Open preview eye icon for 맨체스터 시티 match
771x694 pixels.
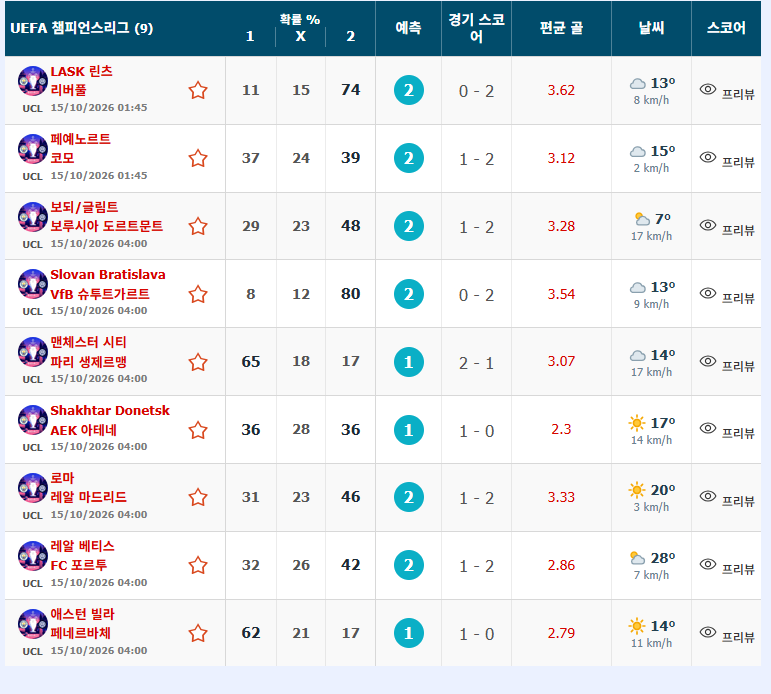pyautogui.click(x=708, y=361)
